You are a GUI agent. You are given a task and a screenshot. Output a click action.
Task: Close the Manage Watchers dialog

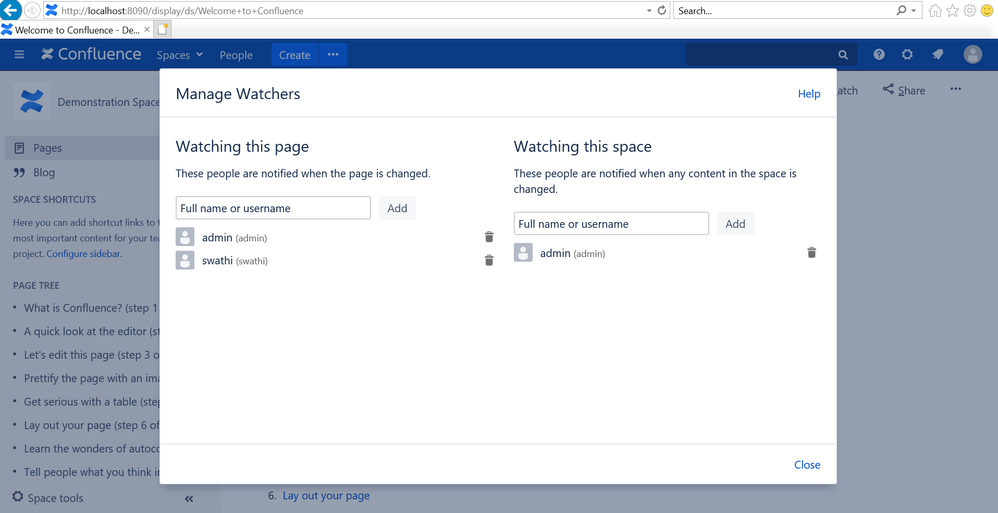pyautogui.click(x=807, y=465)
